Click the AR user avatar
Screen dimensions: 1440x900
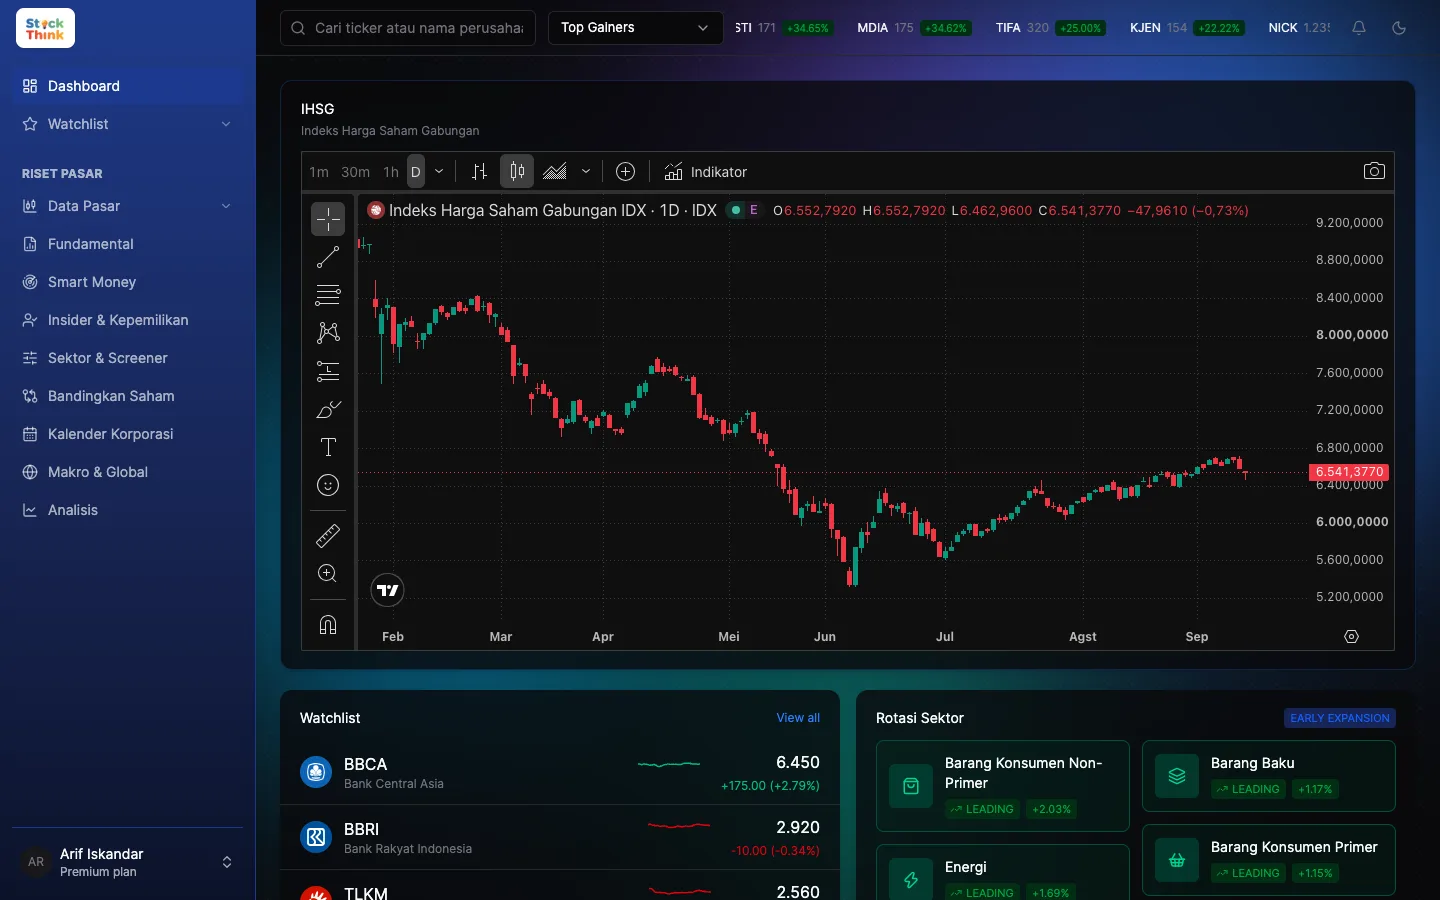pyautogui.click(x=36, y=862)
